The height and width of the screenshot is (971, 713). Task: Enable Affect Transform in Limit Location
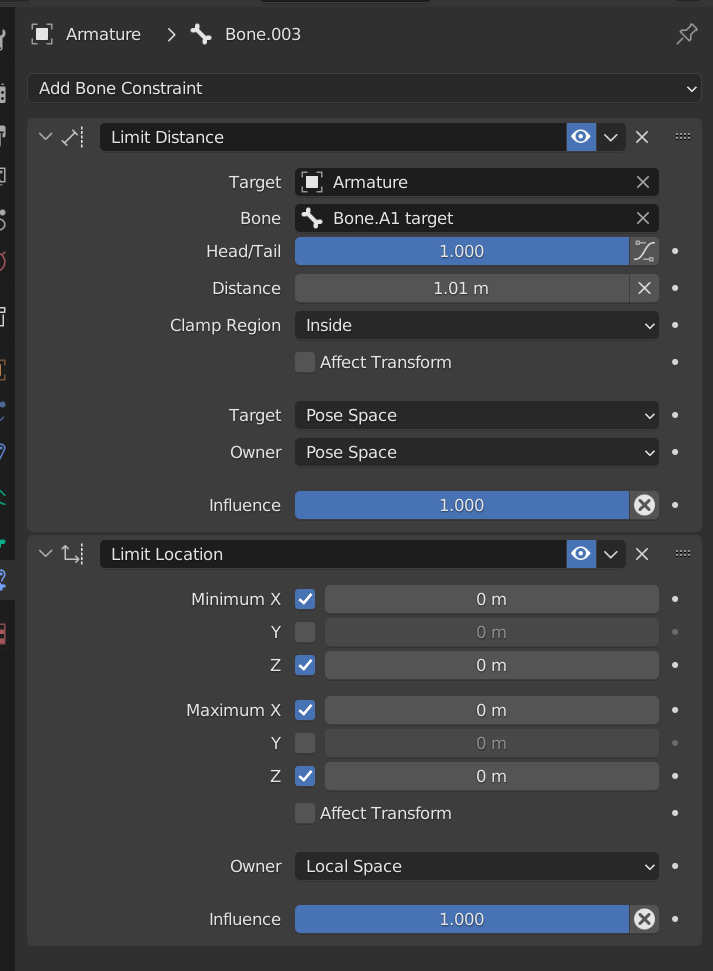305,813
